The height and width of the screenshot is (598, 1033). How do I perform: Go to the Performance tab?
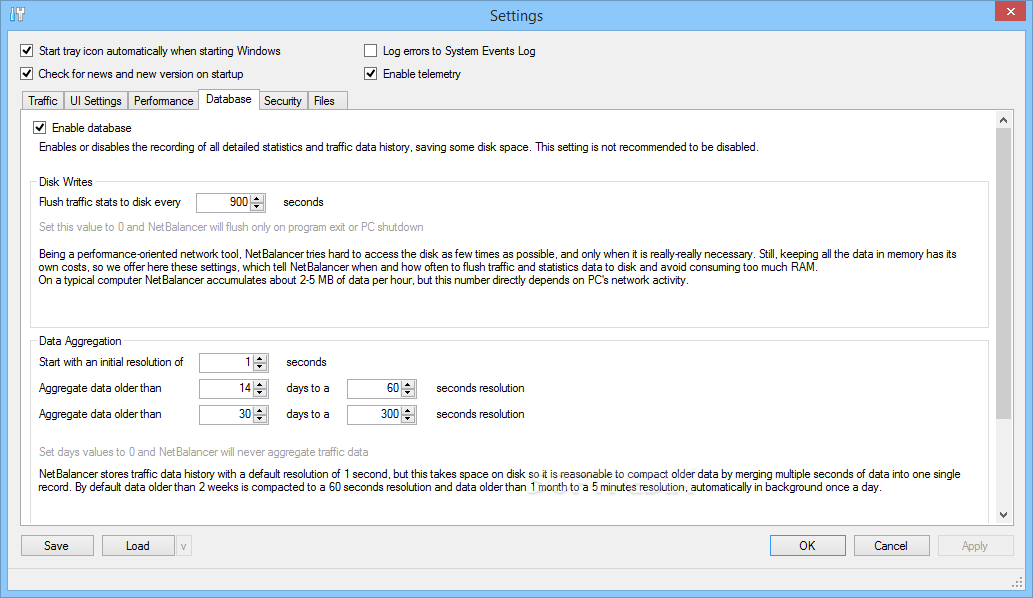(163, 101)
